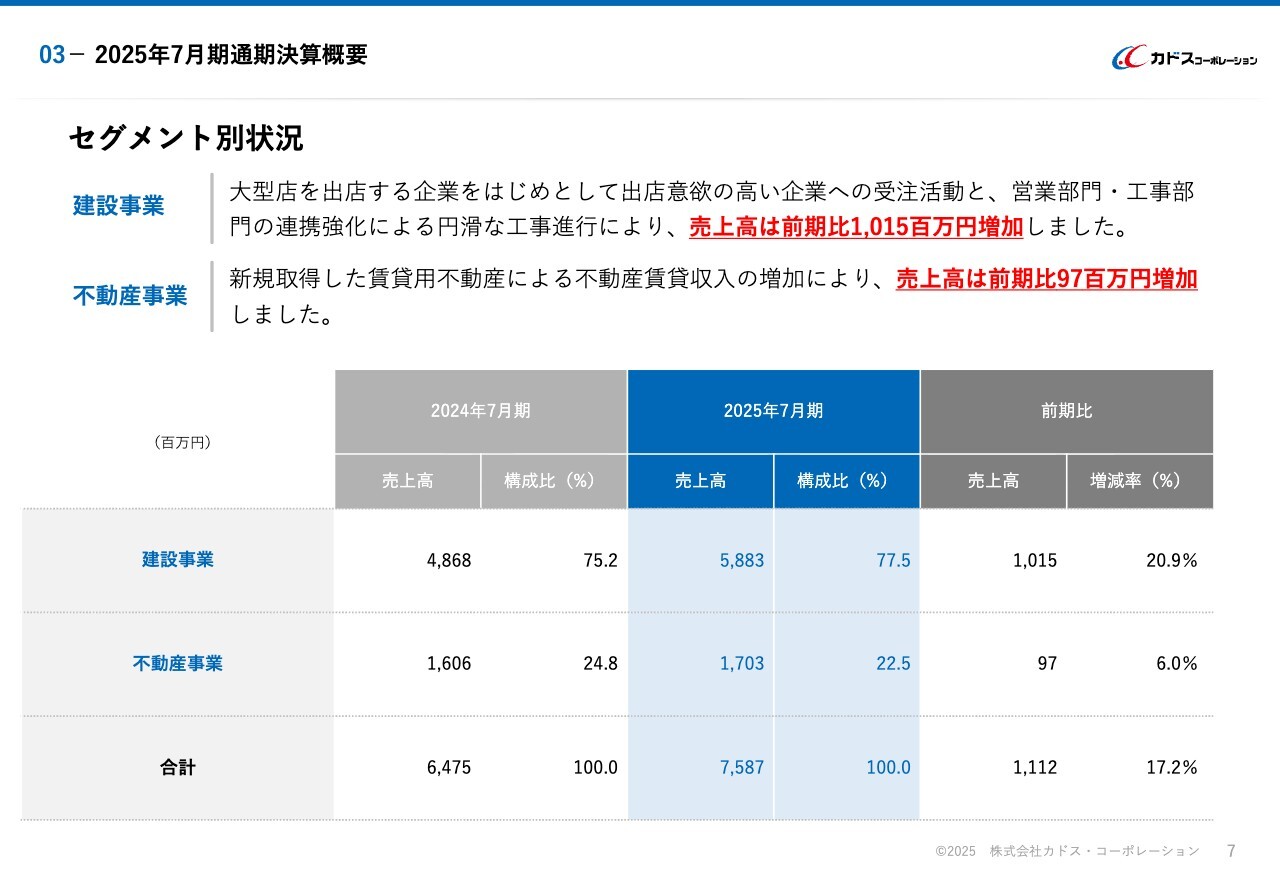Click the 2024 total composition '100.0'

596,768
